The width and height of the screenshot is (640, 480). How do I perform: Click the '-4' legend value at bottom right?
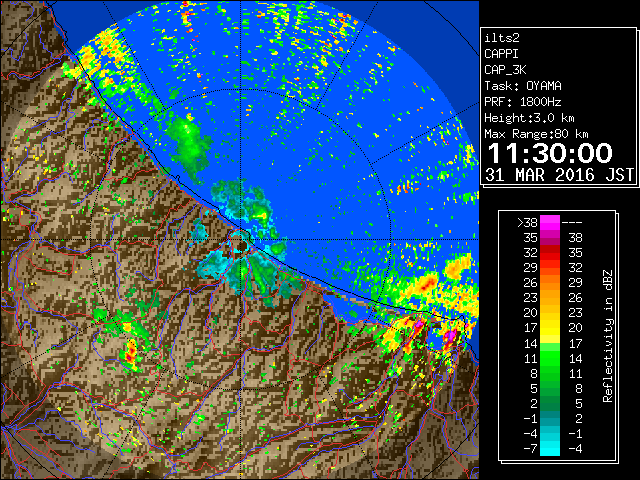575,449
